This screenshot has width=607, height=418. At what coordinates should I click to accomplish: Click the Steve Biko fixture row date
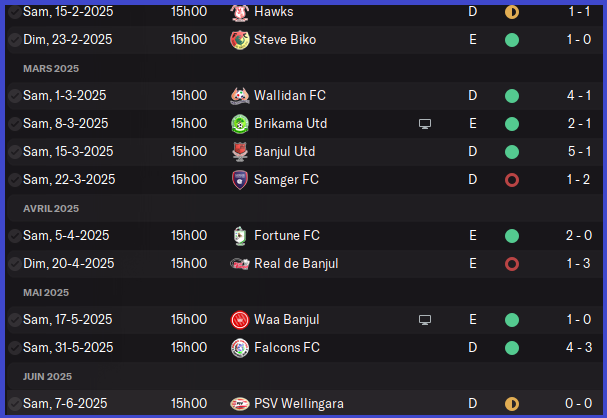tap(68, 40)
